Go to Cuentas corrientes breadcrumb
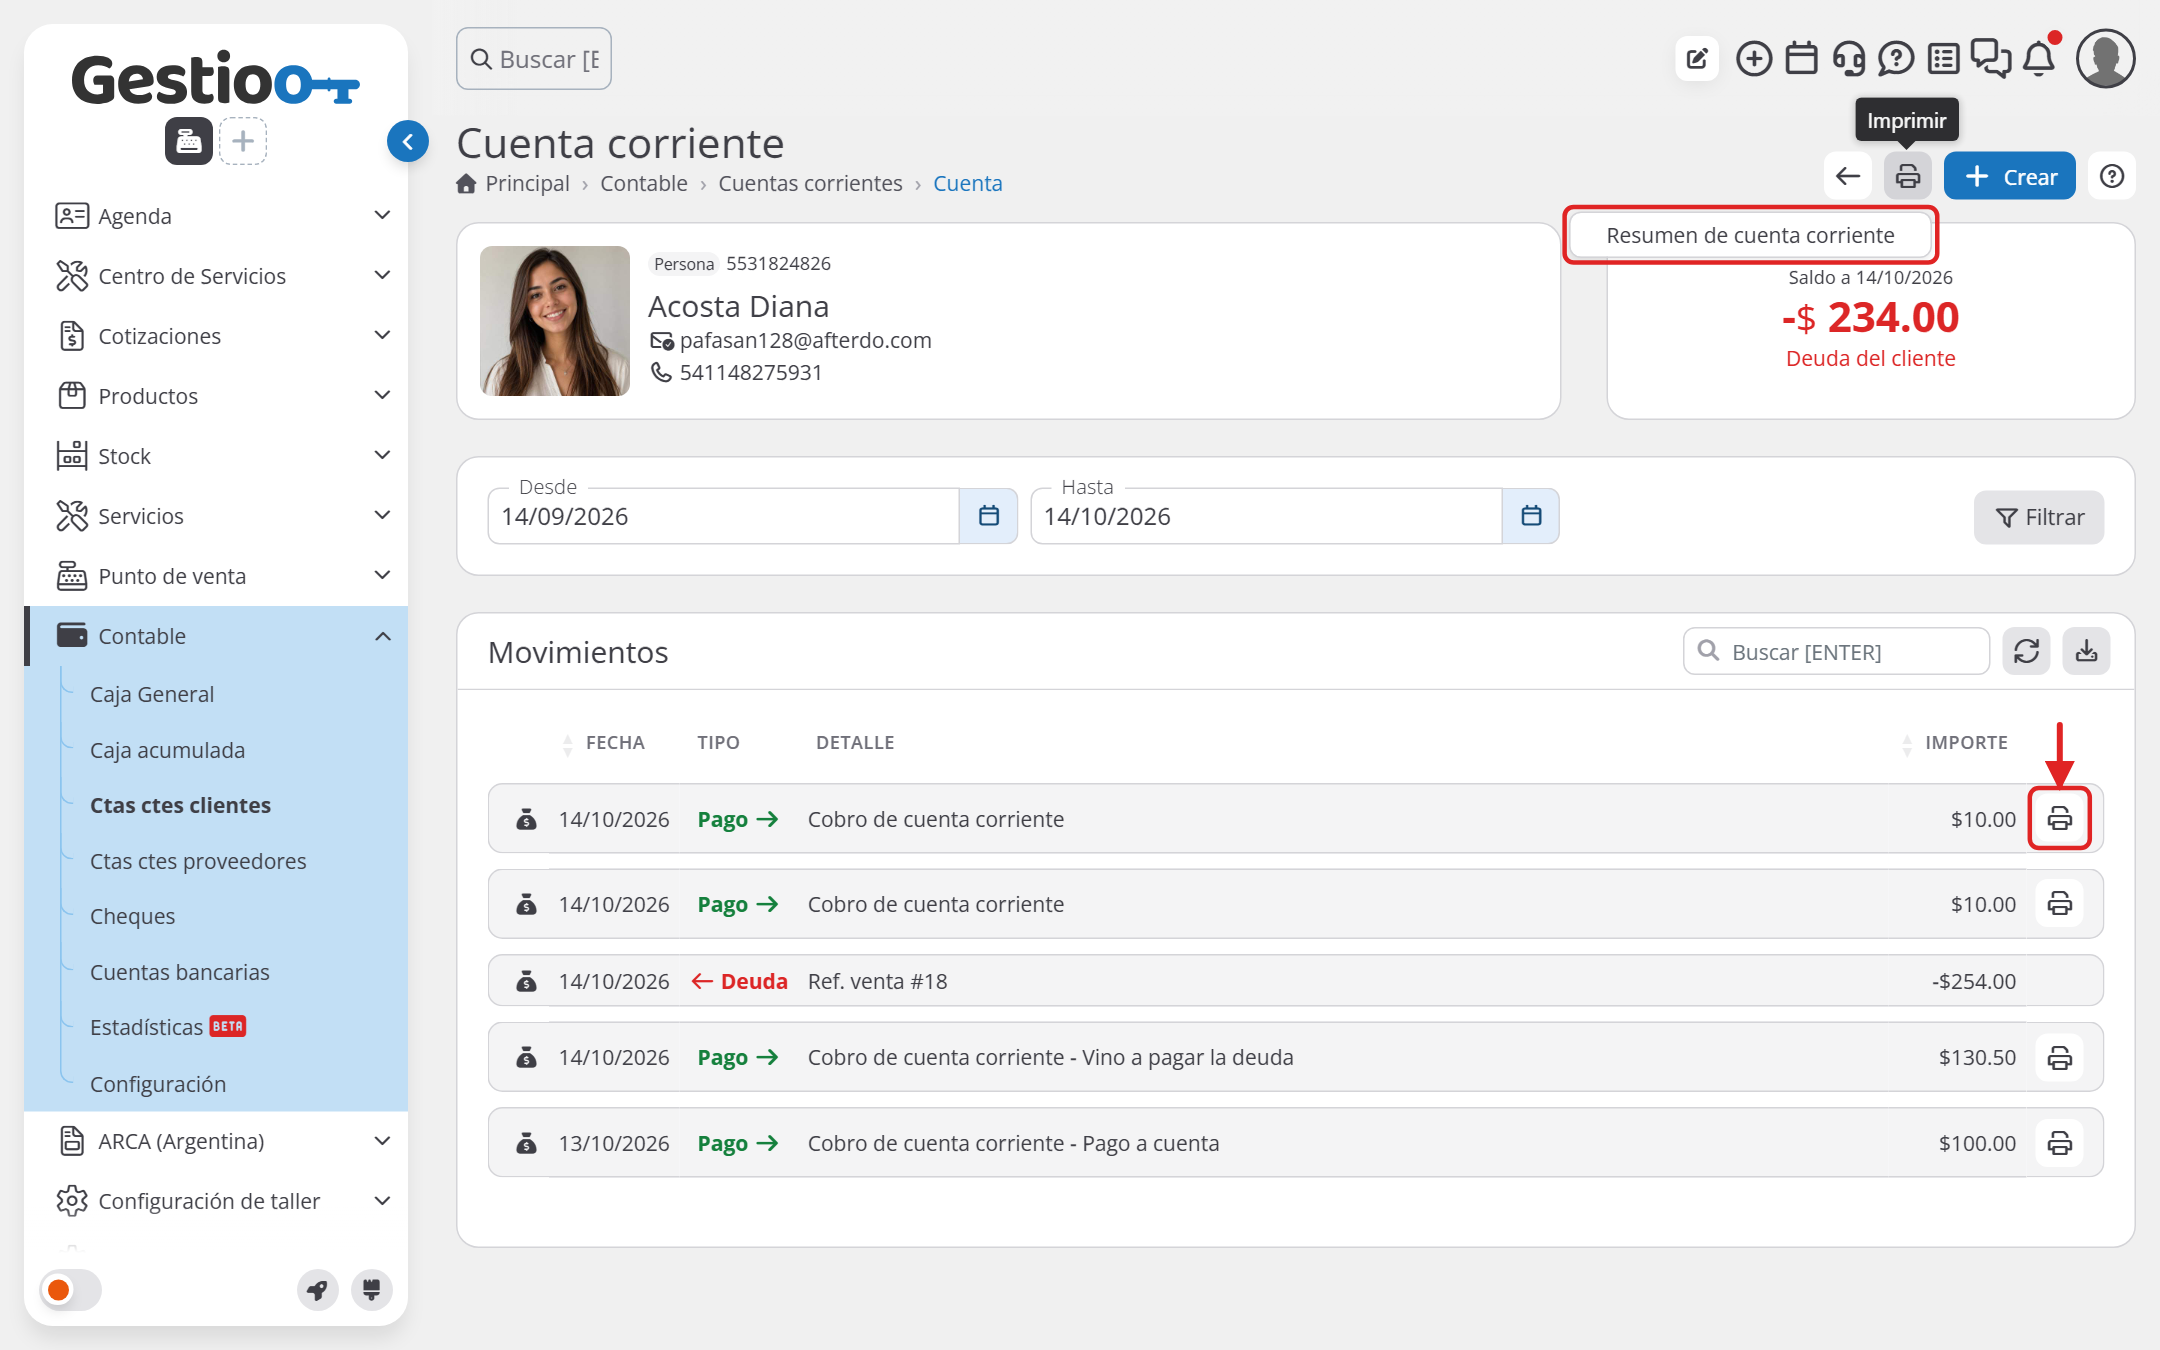This screenshot has height=1350, width=2160. 810,184
